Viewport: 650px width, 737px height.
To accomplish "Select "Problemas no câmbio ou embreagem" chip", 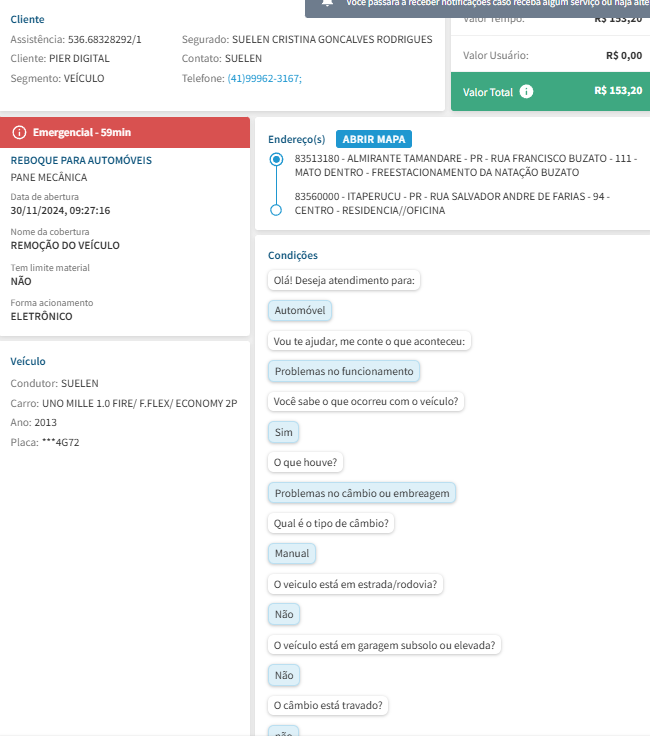I will [x=363, y=493].
